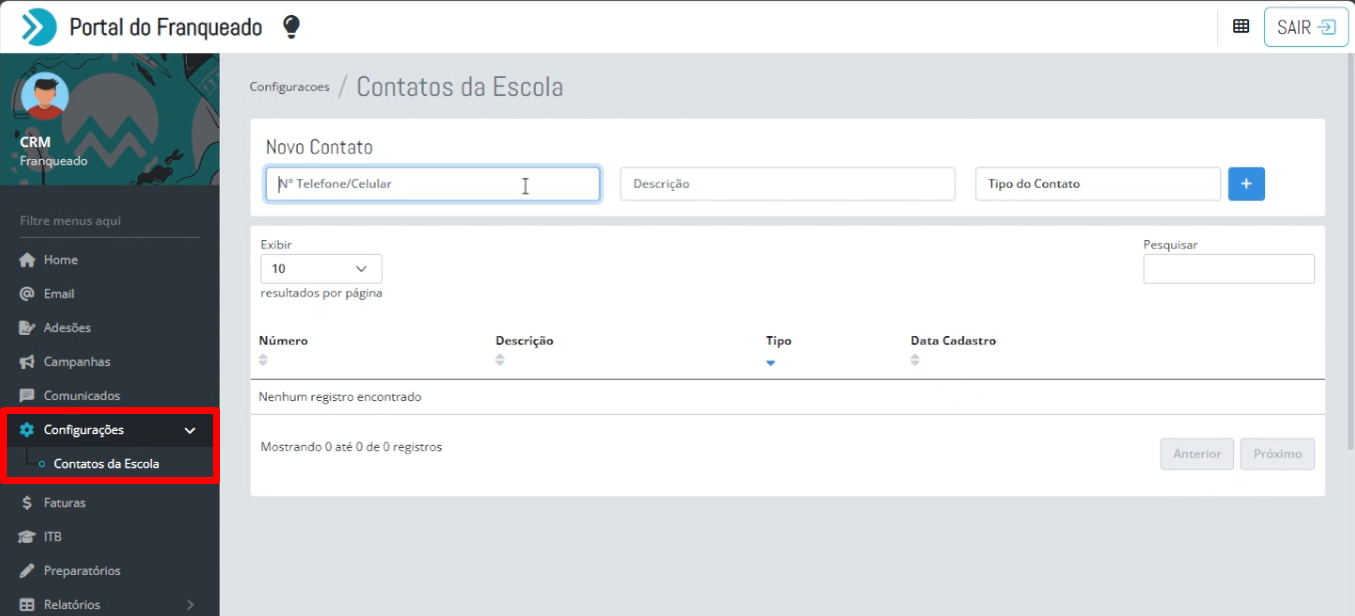
Task: Click the Campanhas megaphone icon
Action: [x=27, y=362]
